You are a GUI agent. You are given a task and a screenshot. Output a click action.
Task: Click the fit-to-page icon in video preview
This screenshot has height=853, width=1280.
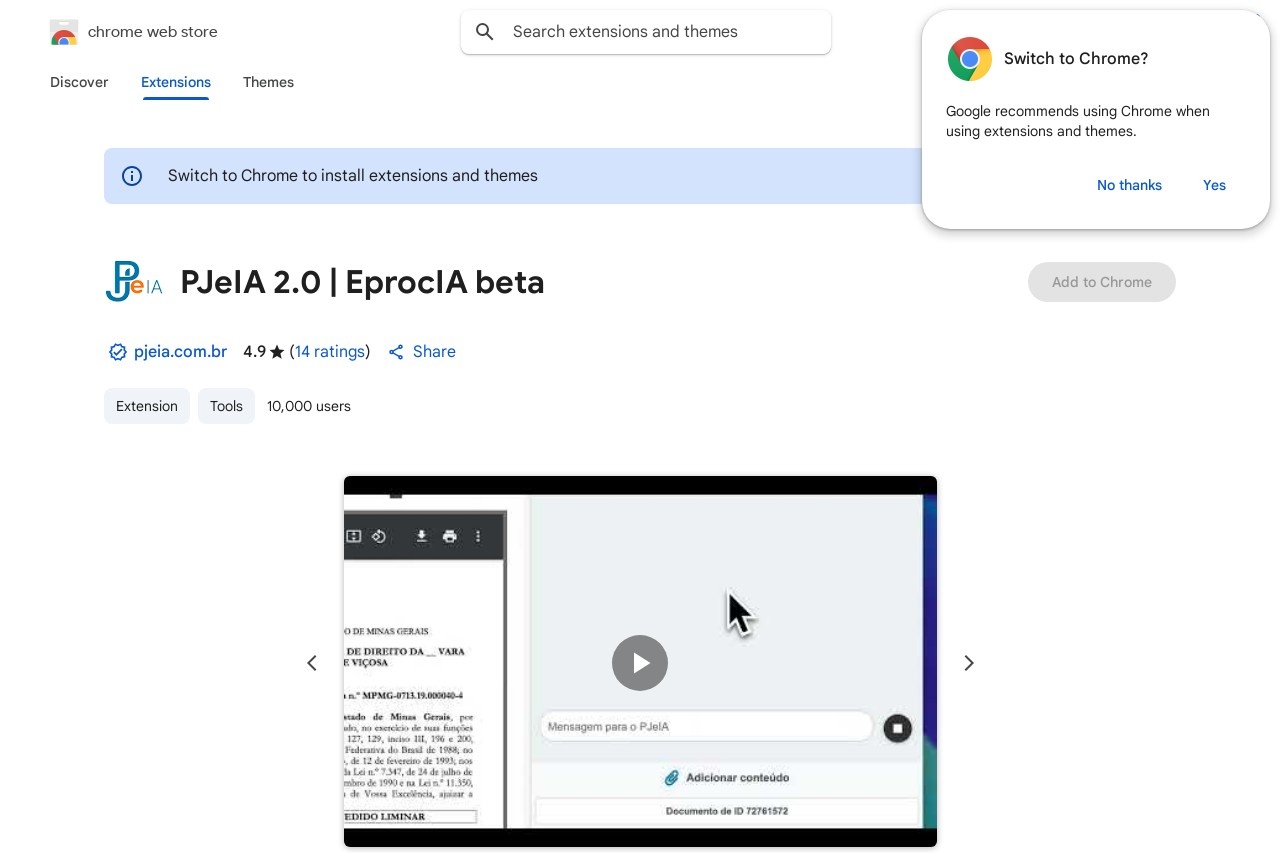353,536
